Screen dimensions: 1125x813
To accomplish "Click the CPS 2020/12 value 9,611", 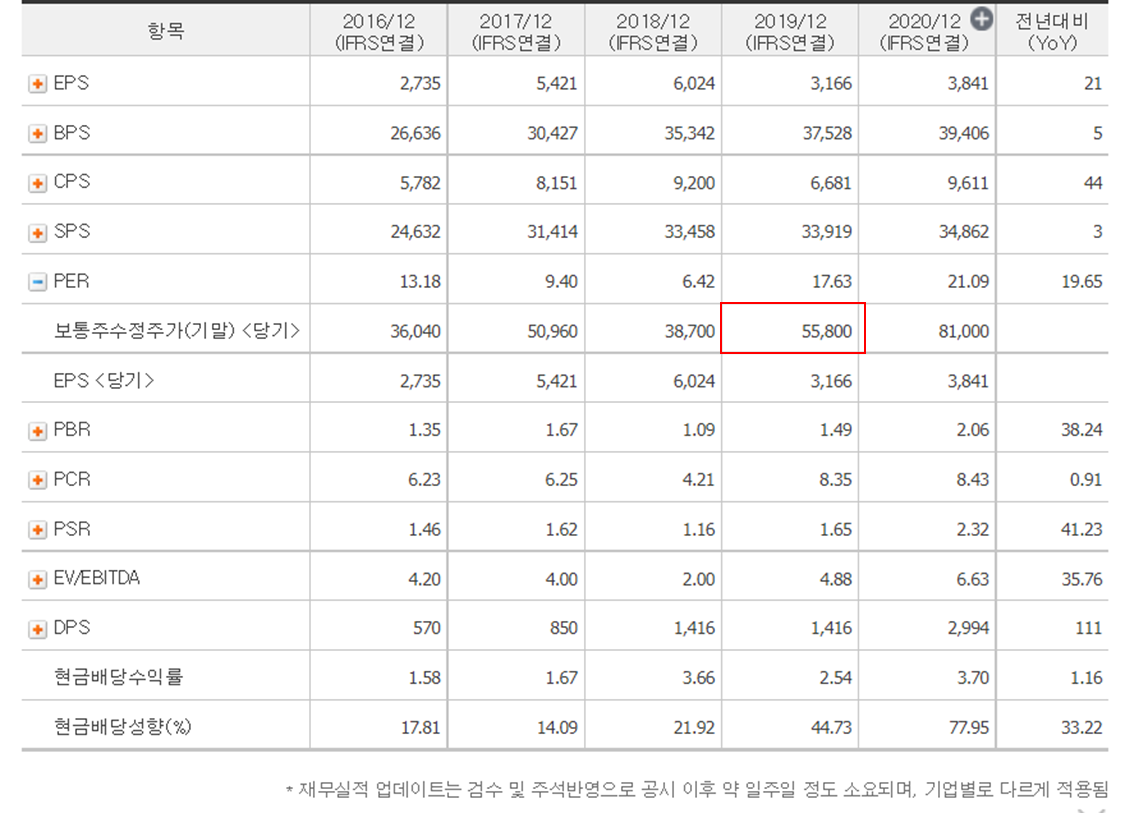I will (968, 183).
